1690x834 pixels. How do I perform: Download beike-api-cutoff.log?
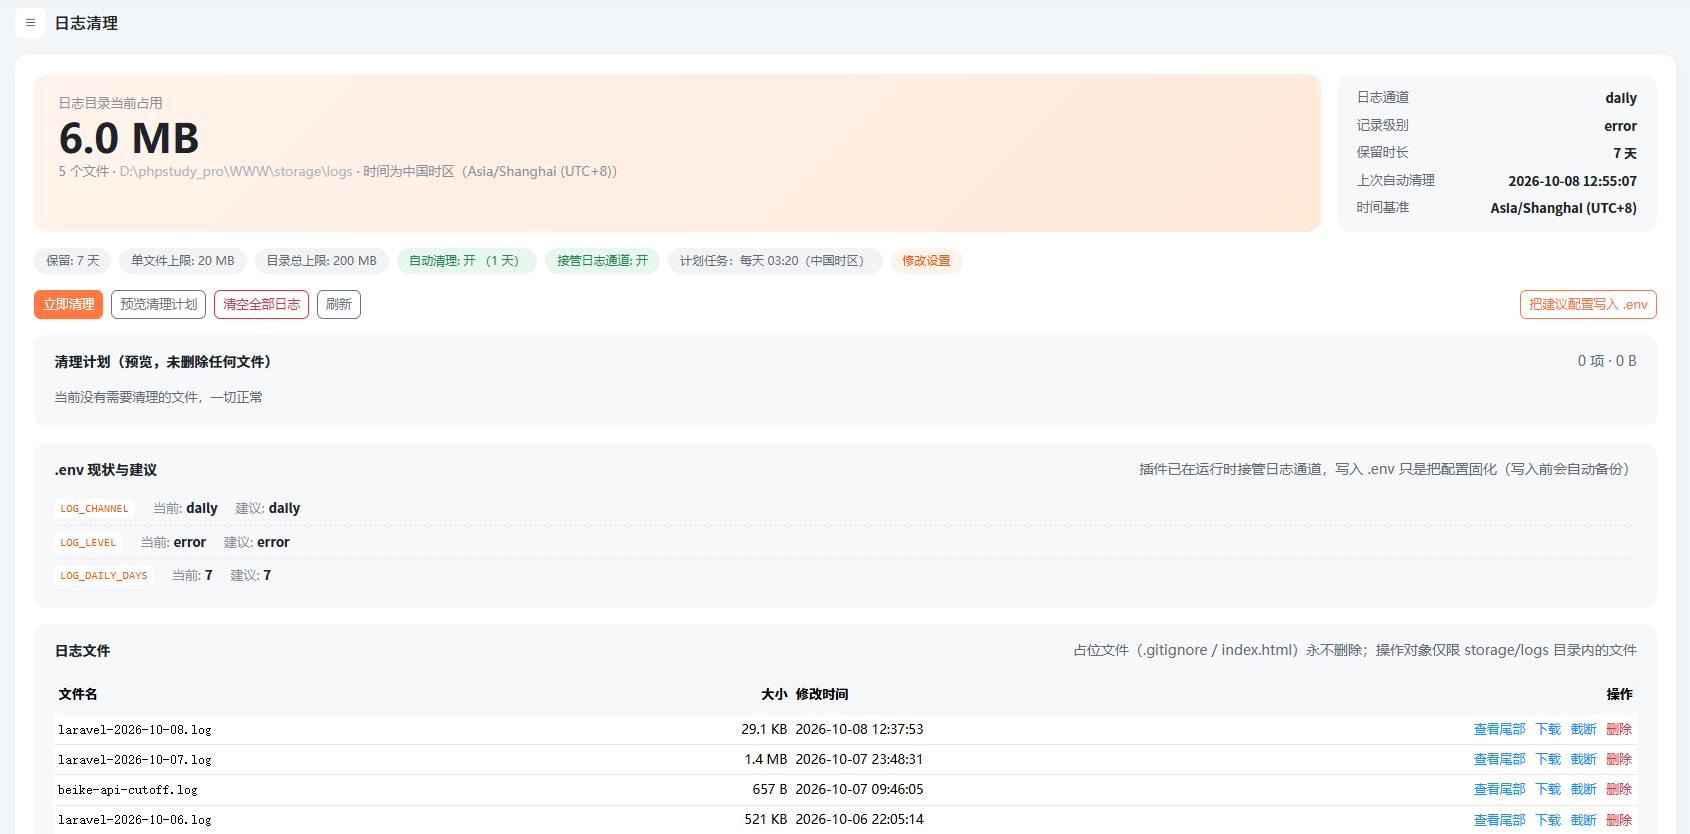tap(1548, 790)
